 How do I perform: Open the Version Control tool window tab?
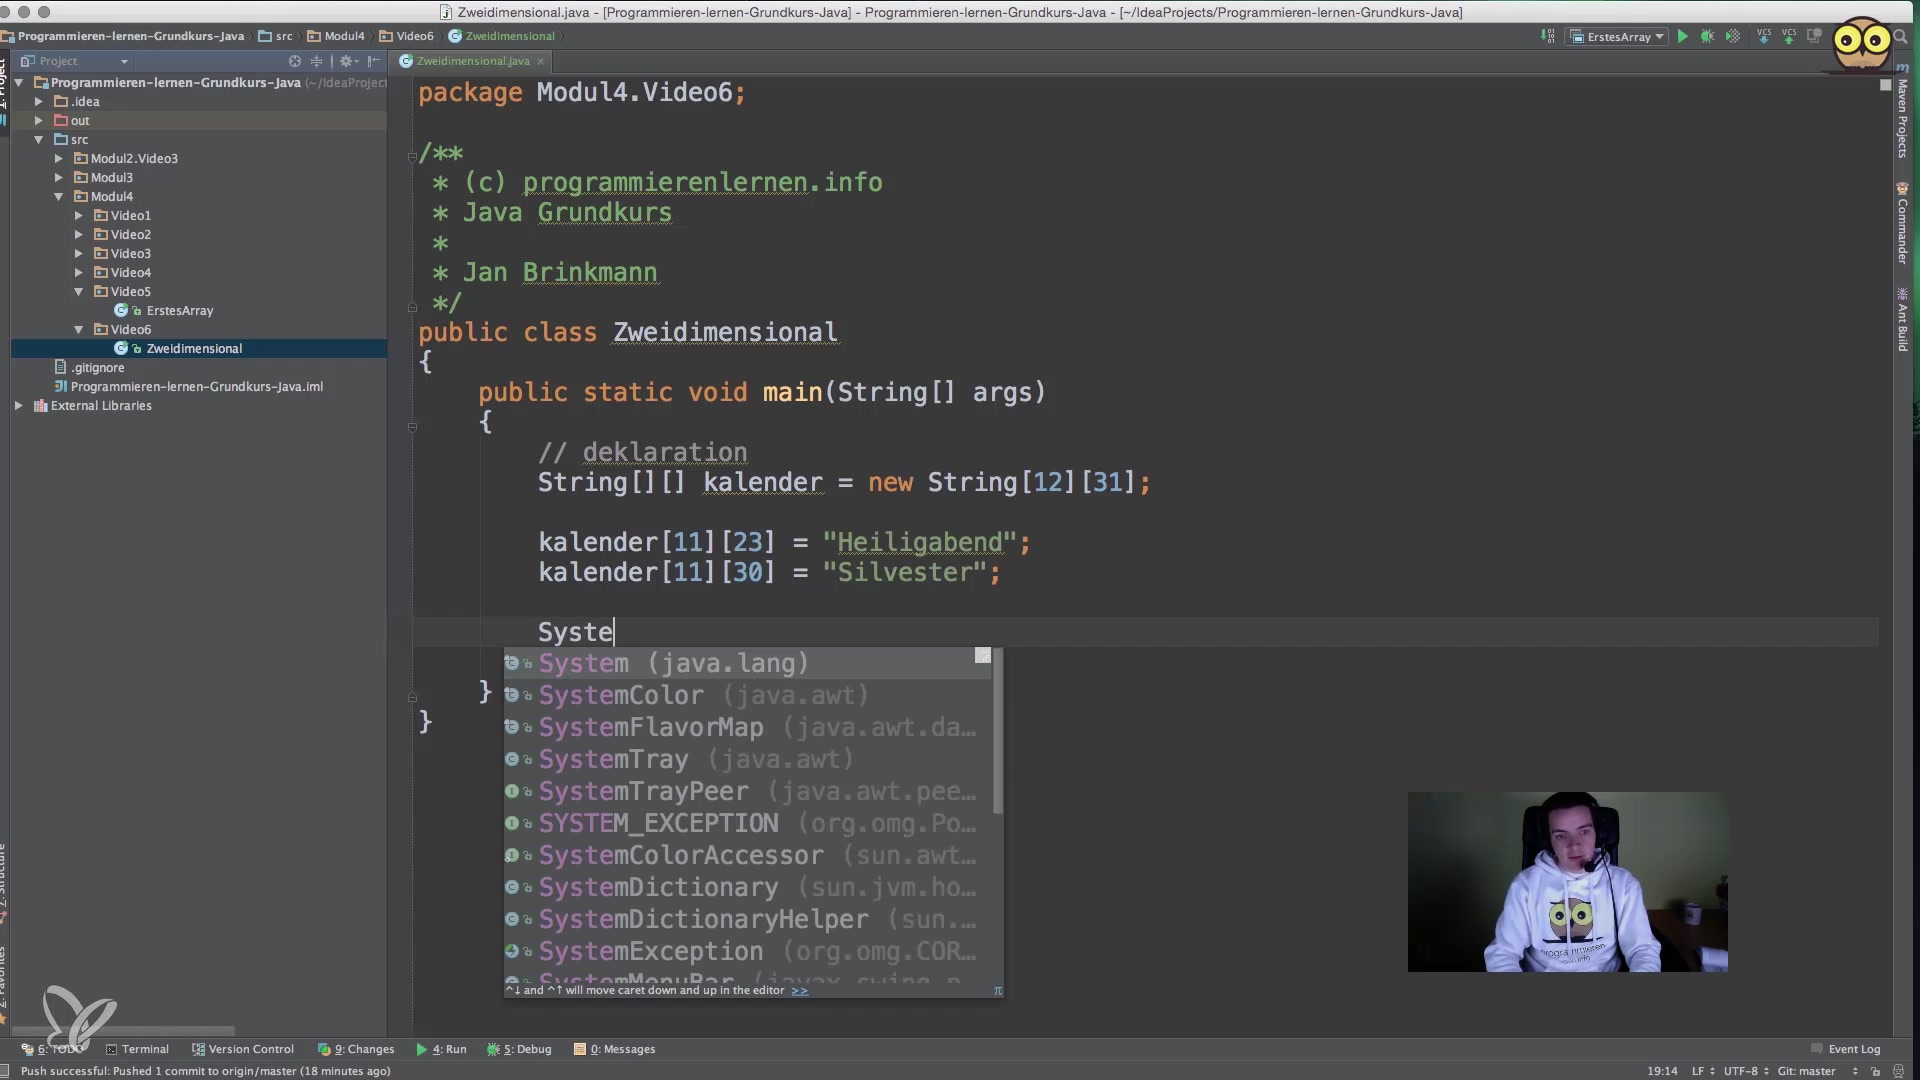(x=243, y=1049)
